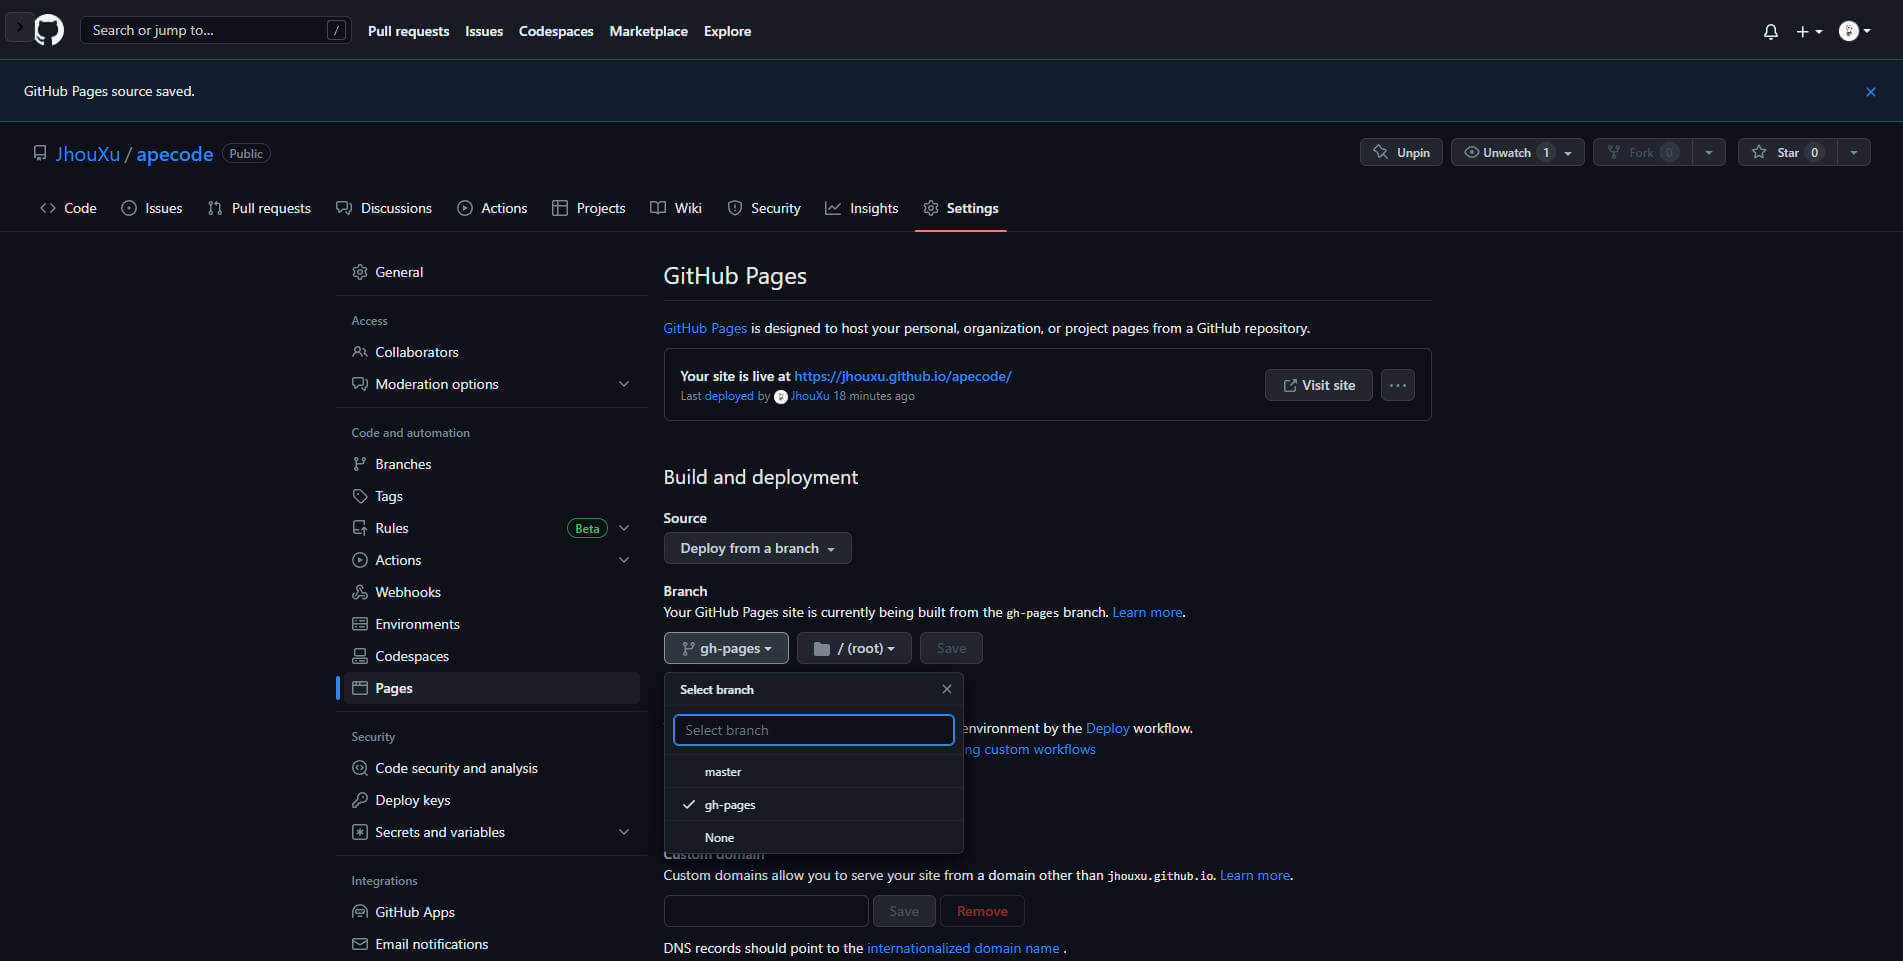Open Code security and analysis

492,768
